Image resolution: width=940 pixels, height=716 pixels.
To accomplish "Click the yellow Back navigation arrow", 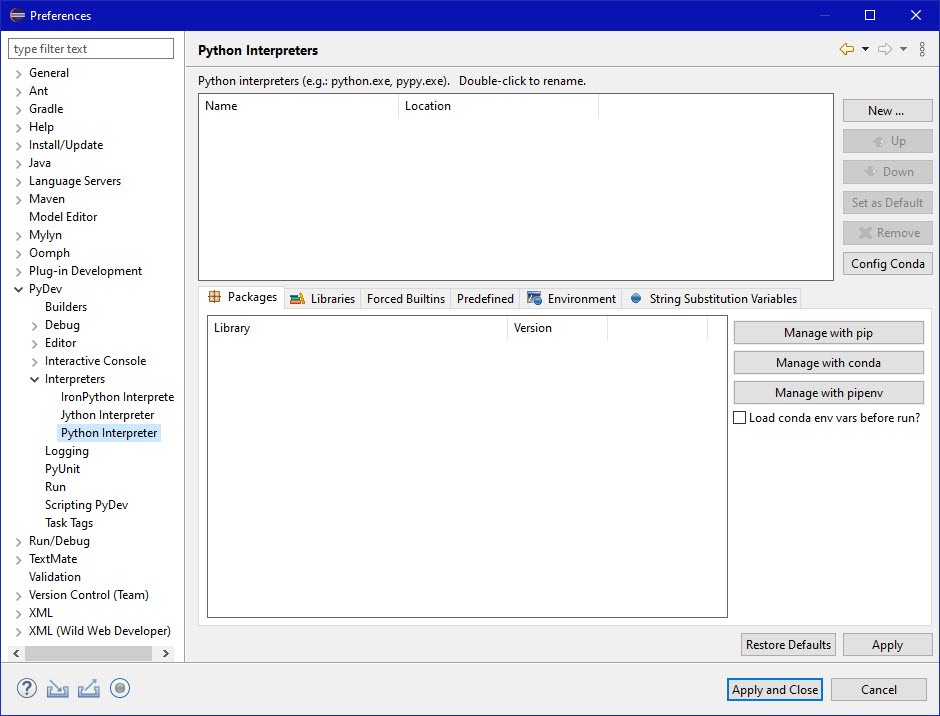I will (x=847, y=49).
